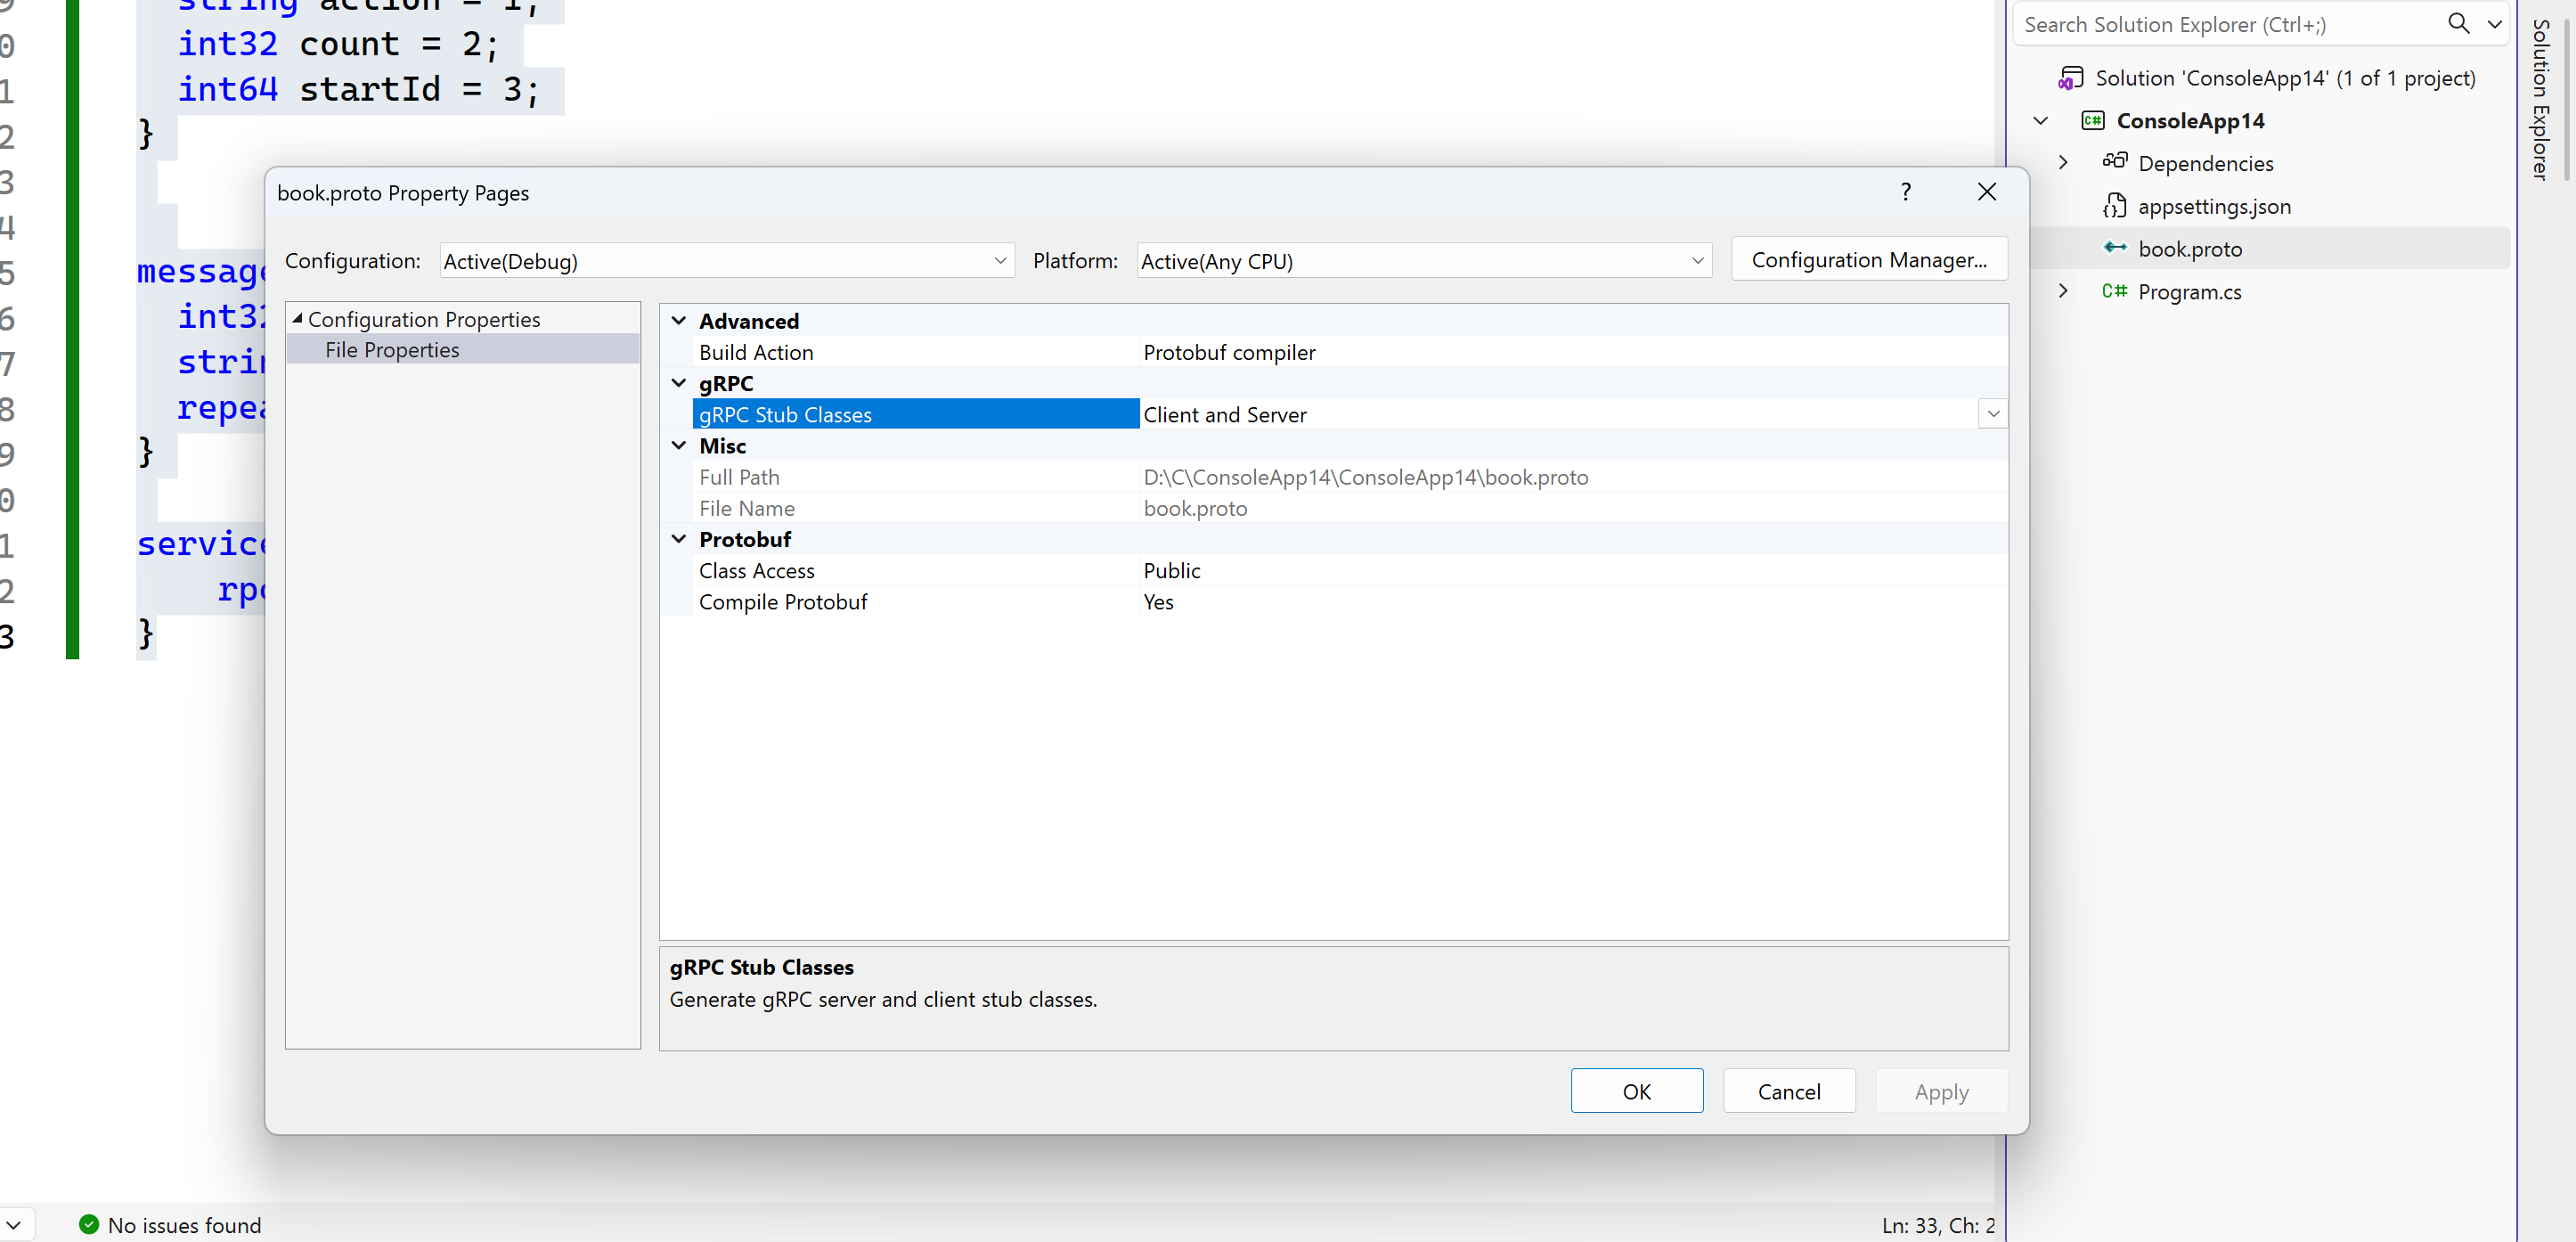Cancel the property pages dialog
The image size is (2576, 1242).
[1789, 1091]
